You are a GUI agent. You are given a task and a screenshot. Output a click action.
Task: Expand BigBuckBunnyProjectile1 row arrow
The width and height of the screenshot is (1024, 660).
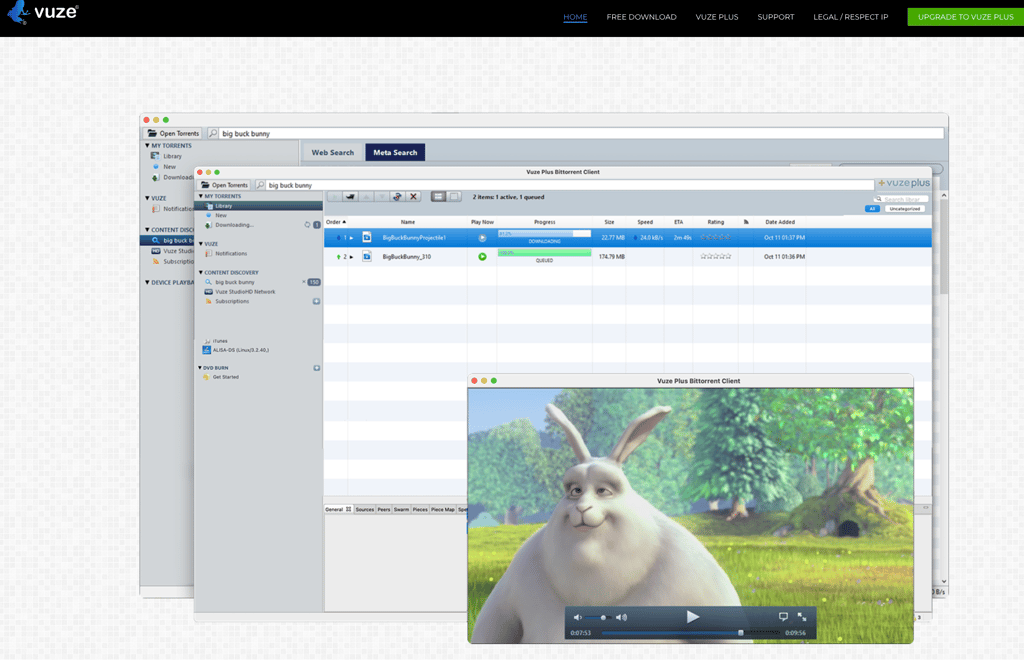point(351,238)
